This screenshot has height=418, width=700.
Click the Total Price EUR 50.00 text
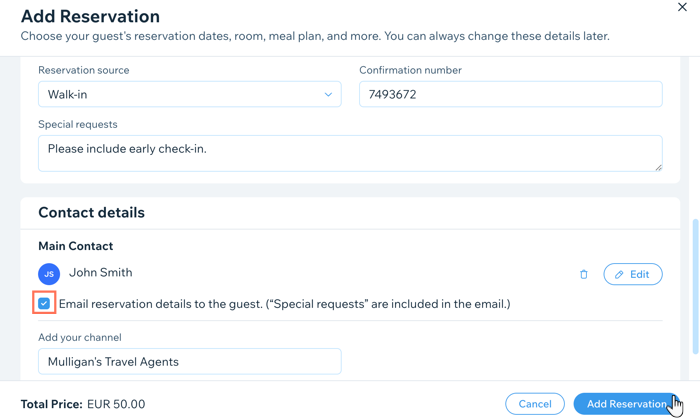click(83, 404)
